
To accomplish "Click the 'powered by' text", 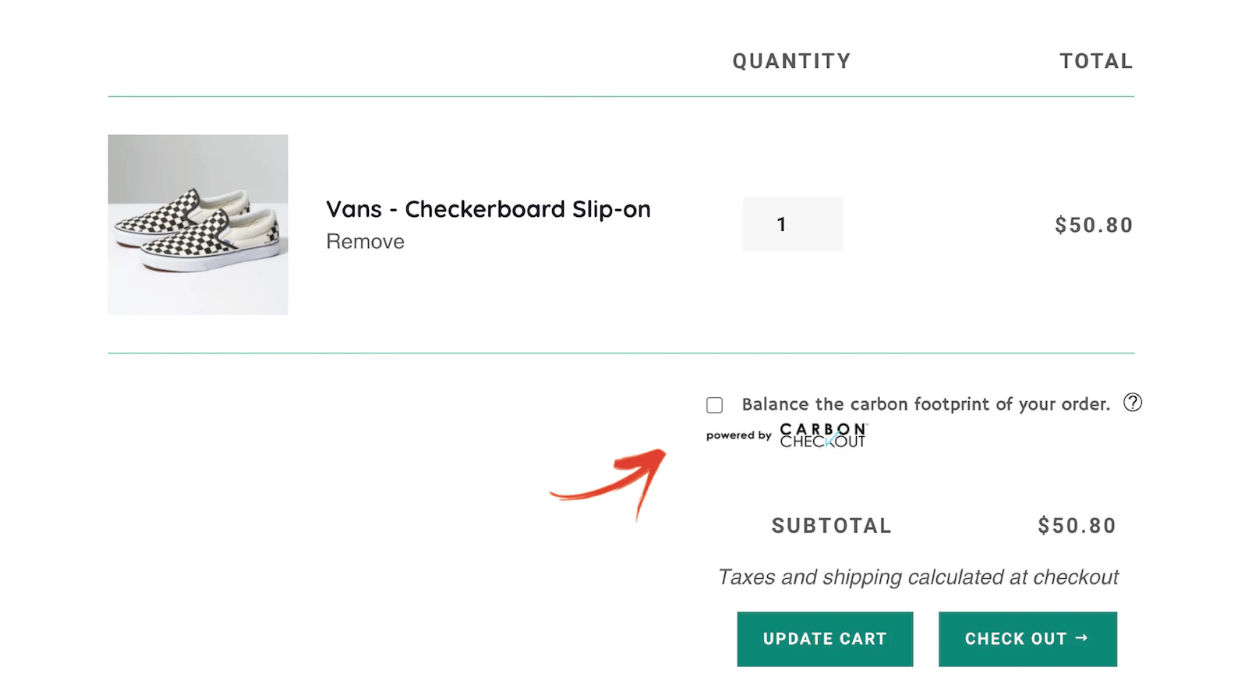I will (738, 436).
